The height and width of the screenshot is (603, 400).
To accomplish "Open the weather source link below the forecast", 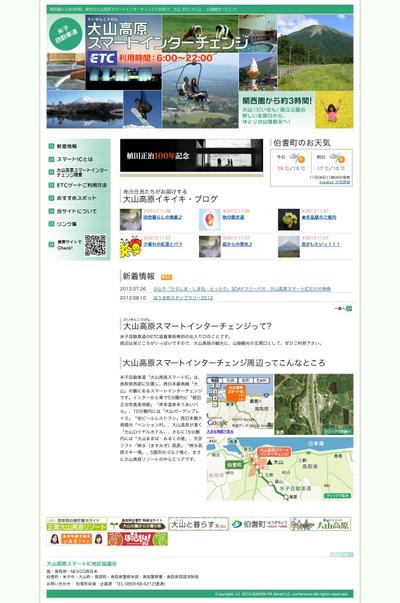I will click(x=335, y=182).
